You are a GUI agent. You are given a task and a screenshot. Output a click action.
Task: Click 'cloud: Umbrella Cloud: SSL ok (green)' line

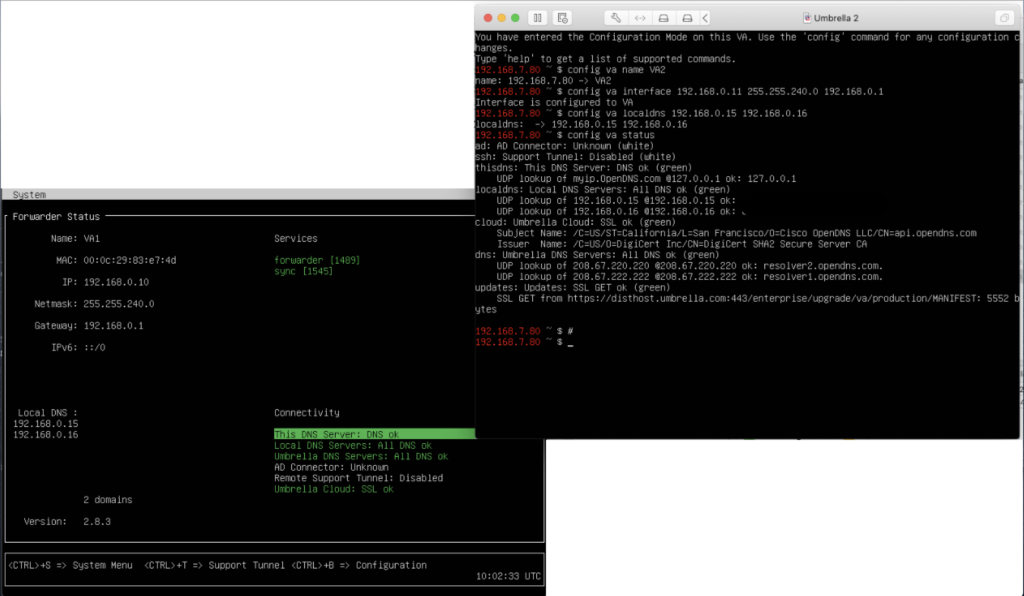pyautogui.click(x=575, y=222)
